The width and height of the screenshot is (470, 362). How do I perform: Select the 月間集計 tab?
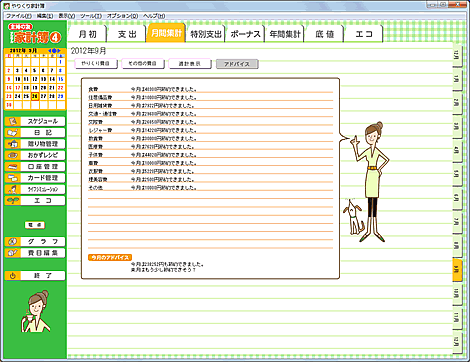[166, 33]
